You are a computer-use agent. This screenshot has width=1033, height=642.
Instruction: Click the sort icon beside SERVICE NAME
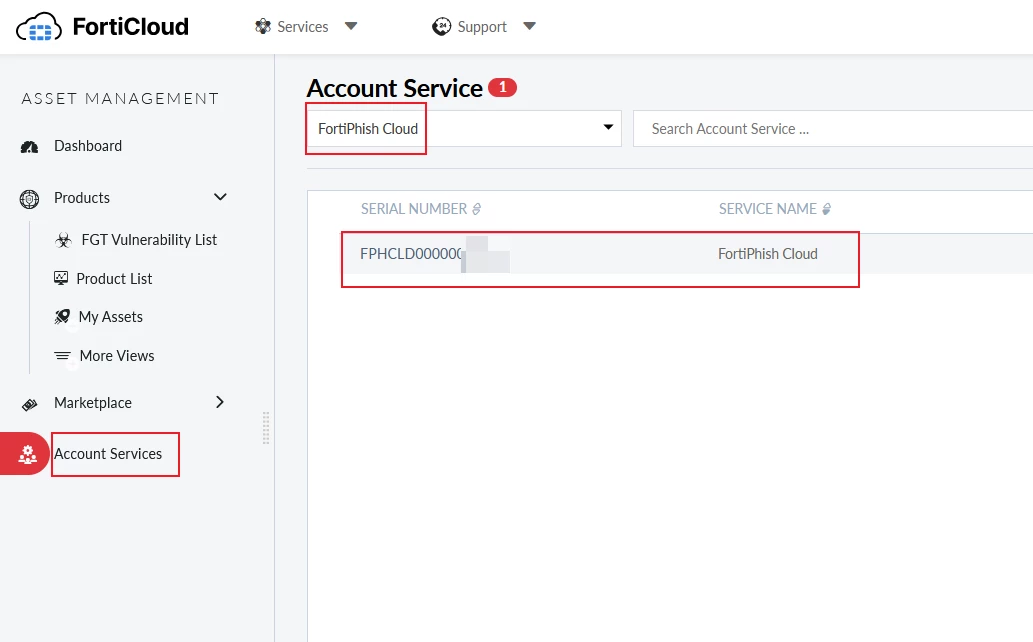pyautogui.click(x=826, y=209)
